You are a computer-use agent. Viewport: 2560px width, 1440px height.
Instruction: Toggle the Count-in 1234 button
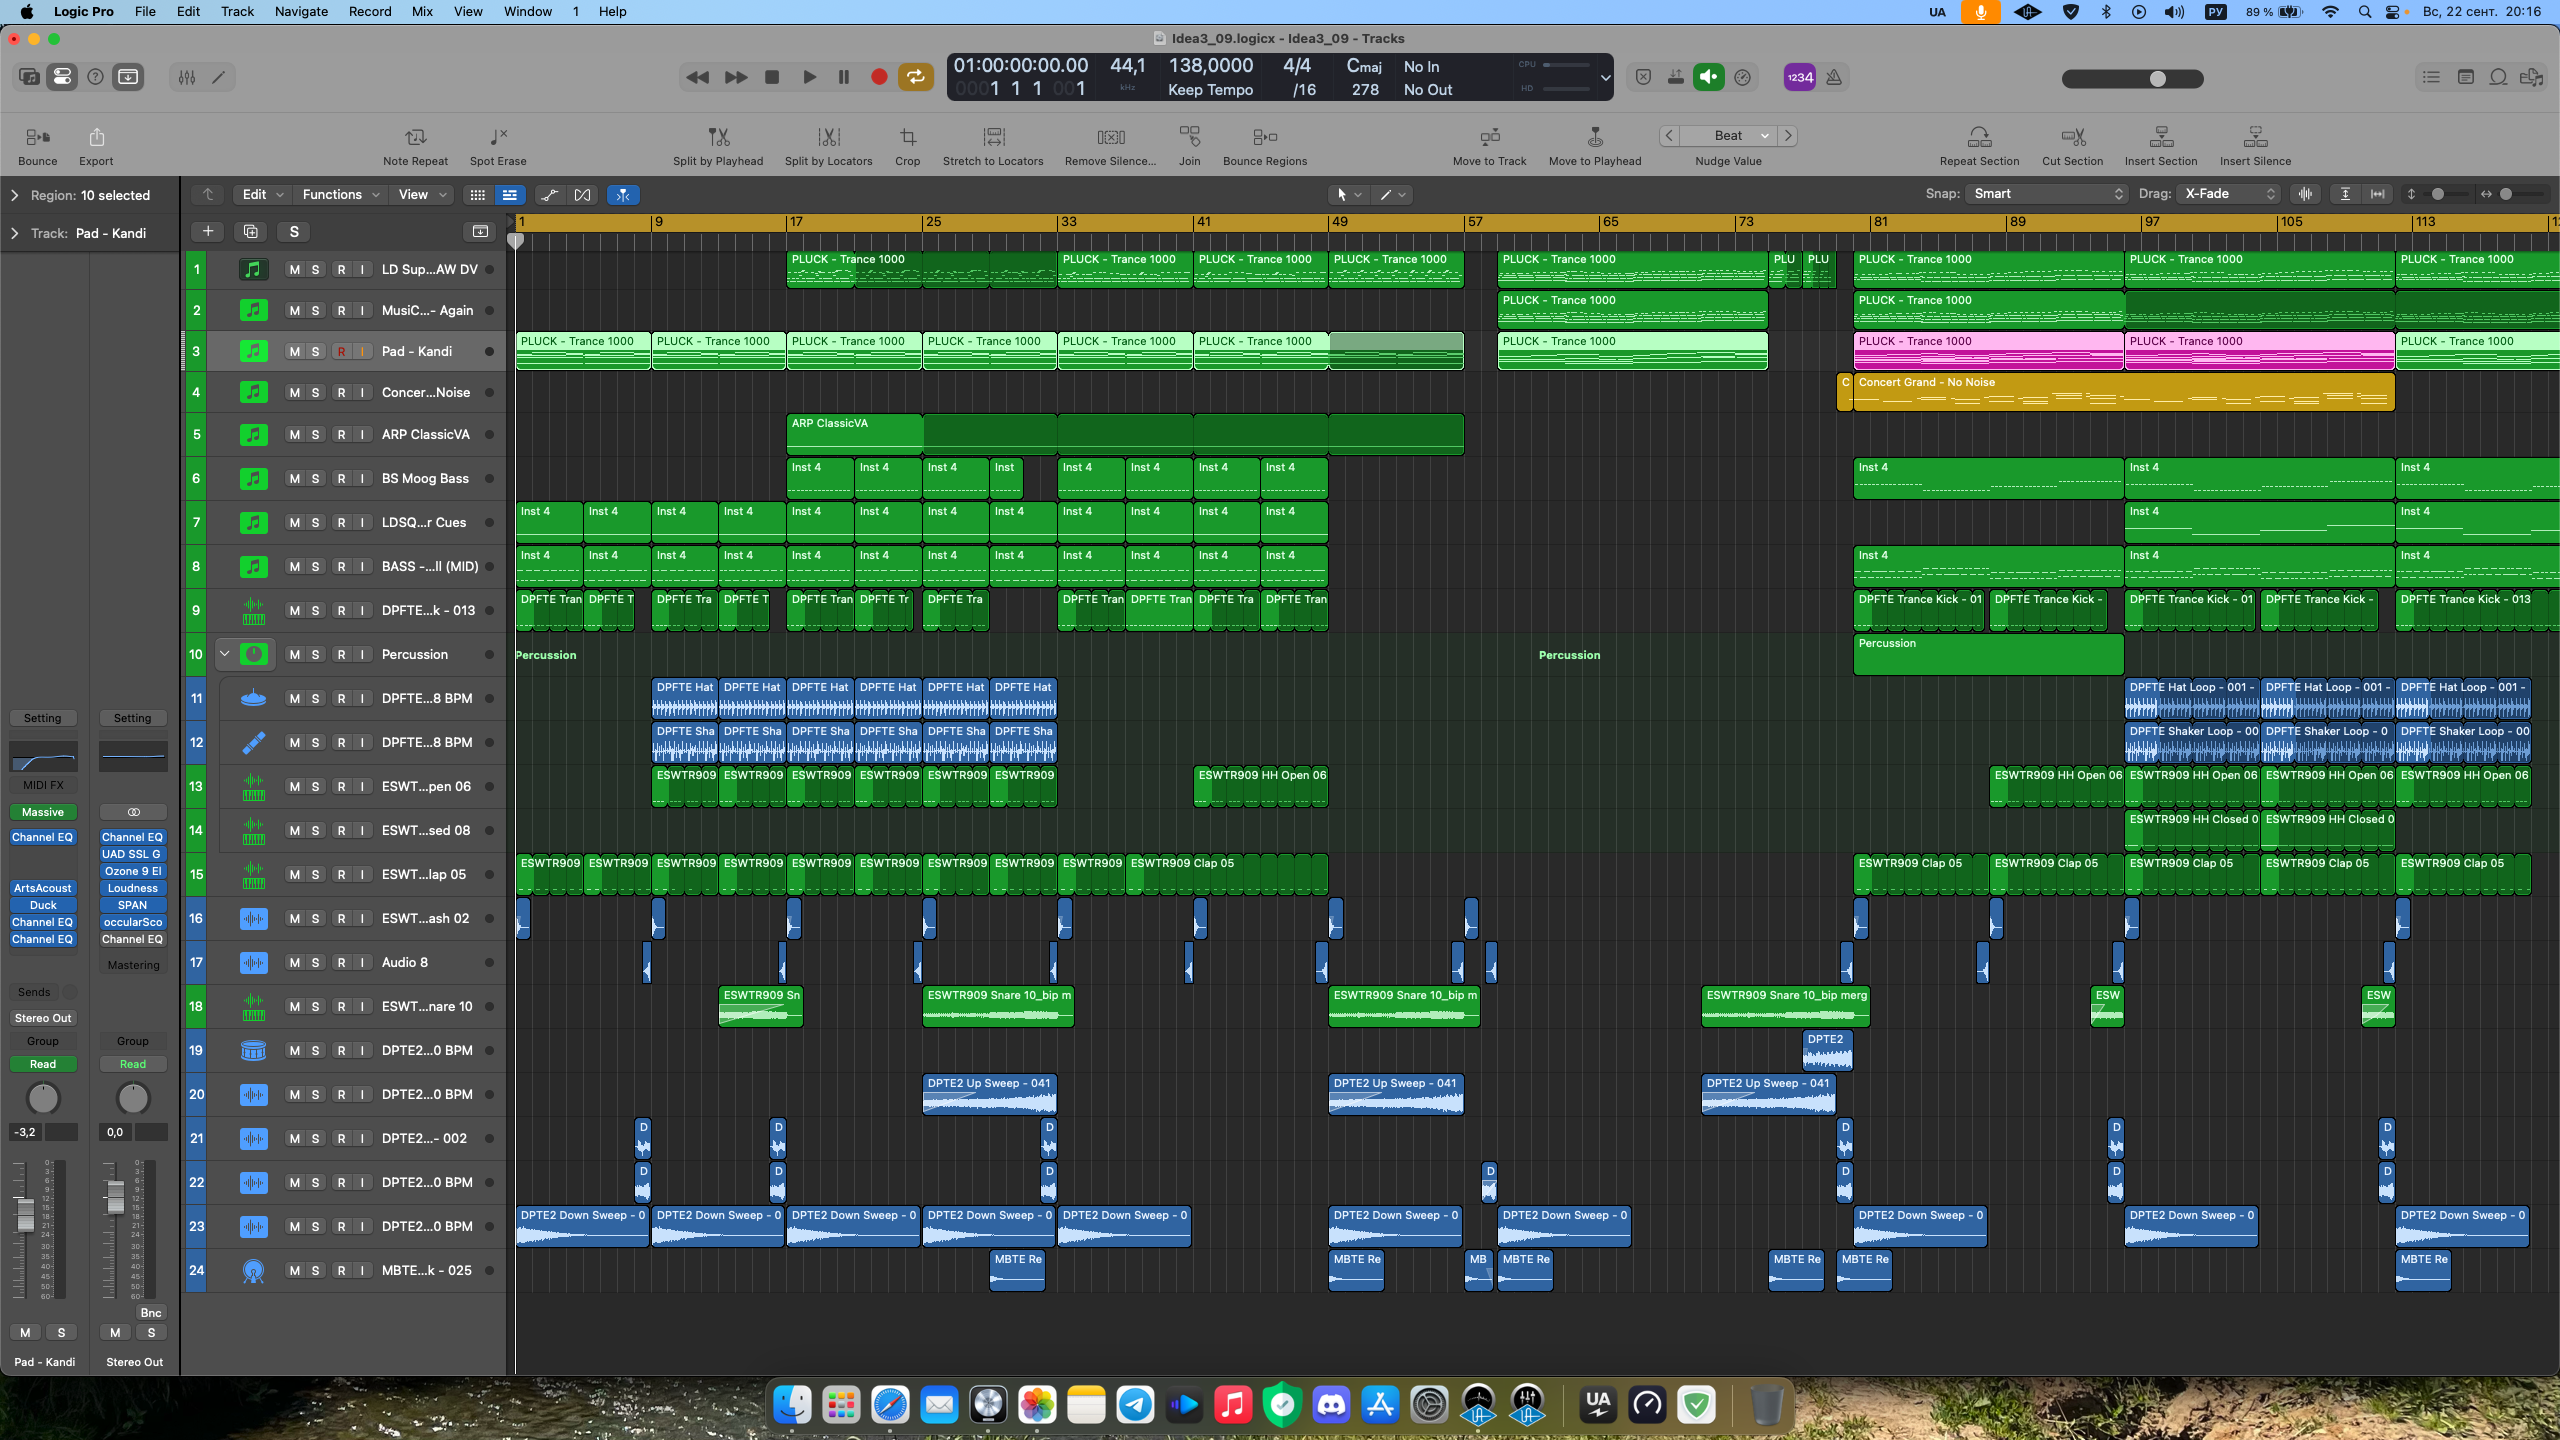point(1800,77)
